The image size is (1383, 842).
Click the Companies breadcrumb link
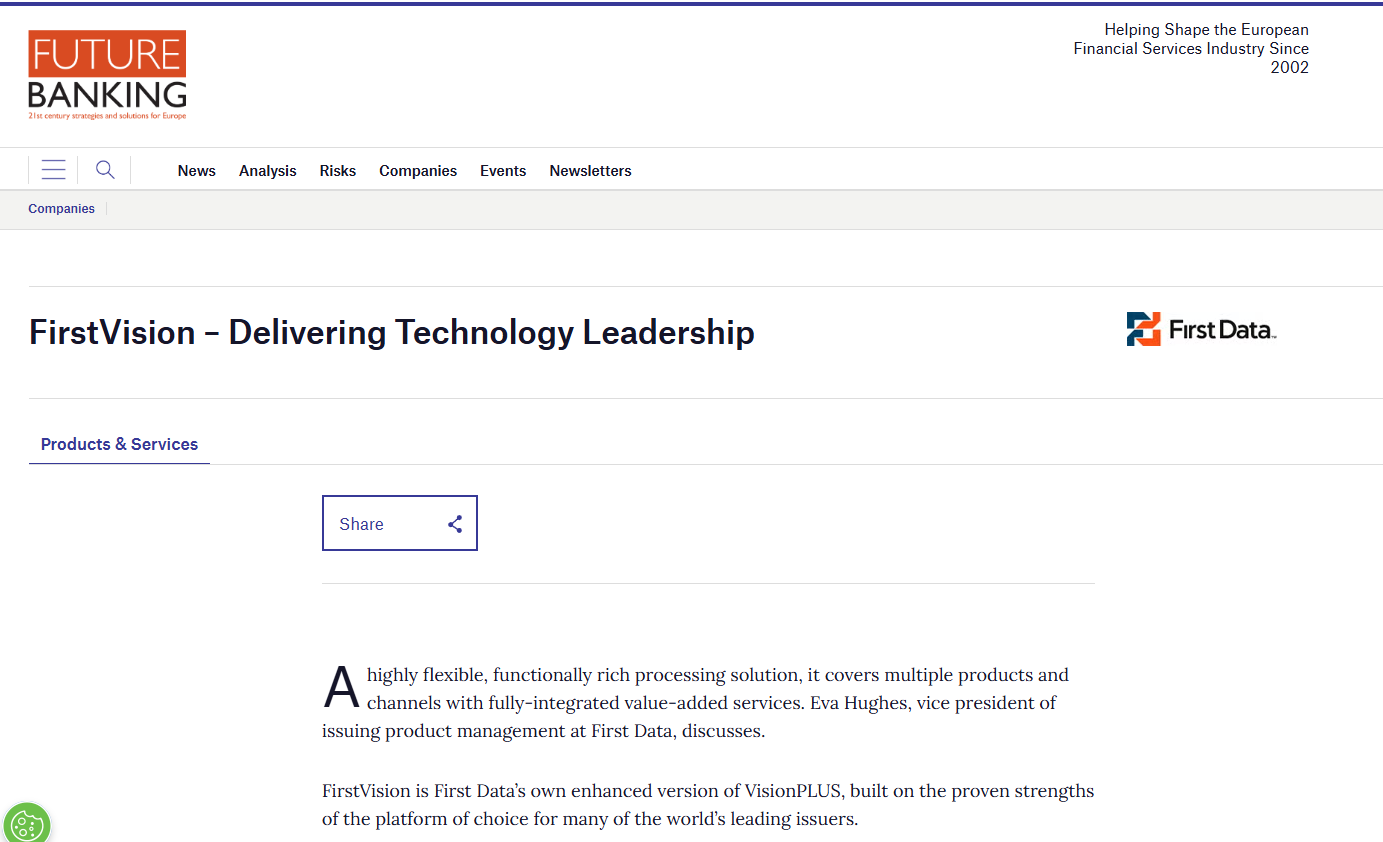click(62, 209)
